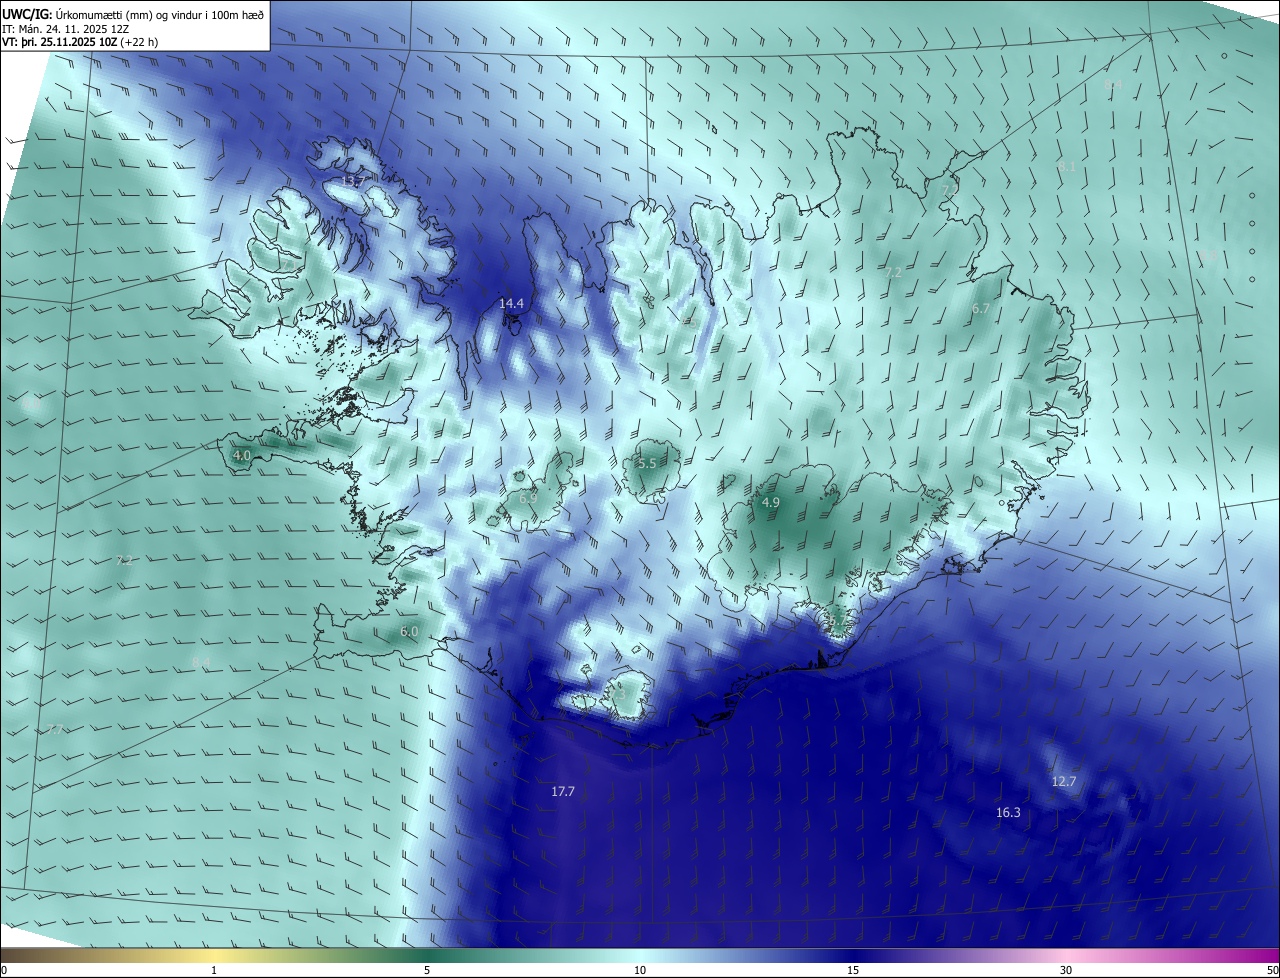Viewport: 1280px width, 978px height.
Task: Click the 50 tick on colour scale
Action: pos(1272,970)
